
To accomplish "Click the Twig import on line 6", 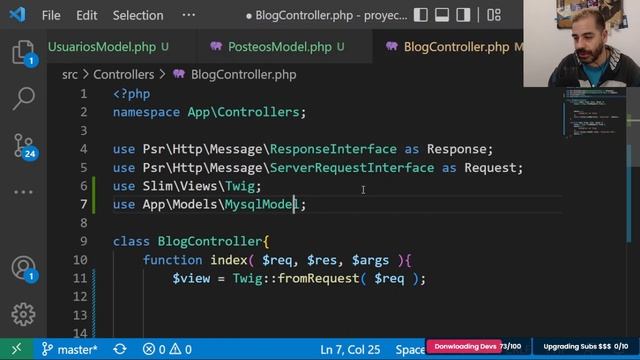I will click(240, 186).
